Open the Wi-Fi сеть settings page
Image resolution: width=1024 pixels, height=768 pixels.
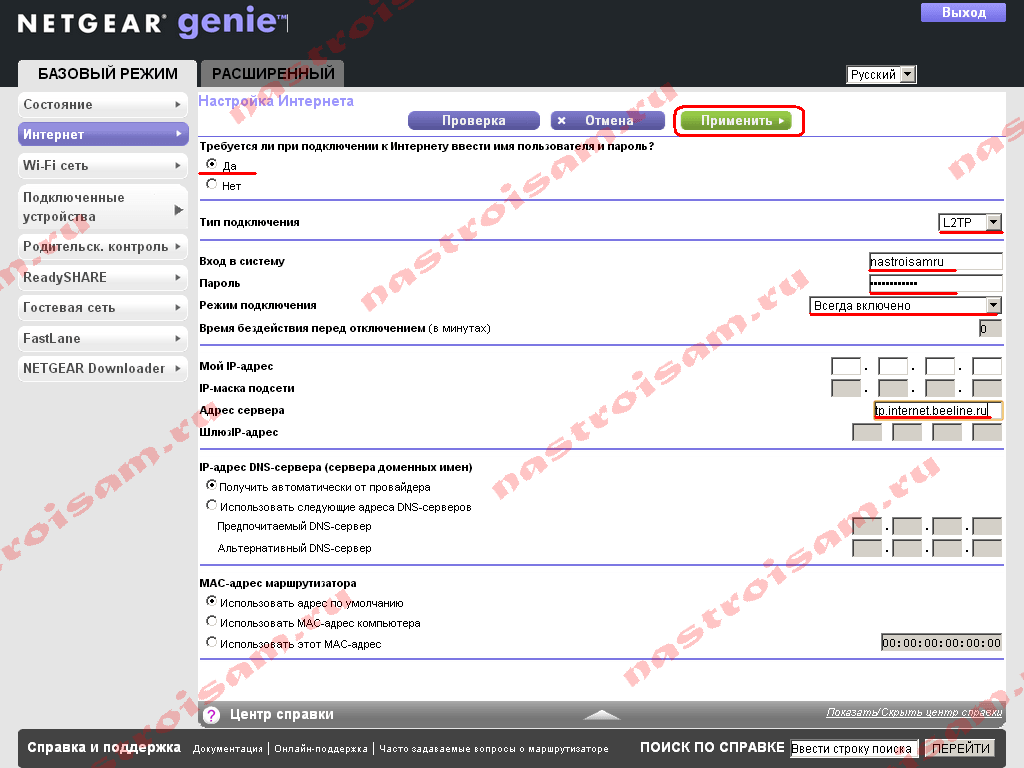[x=103, y=166]
